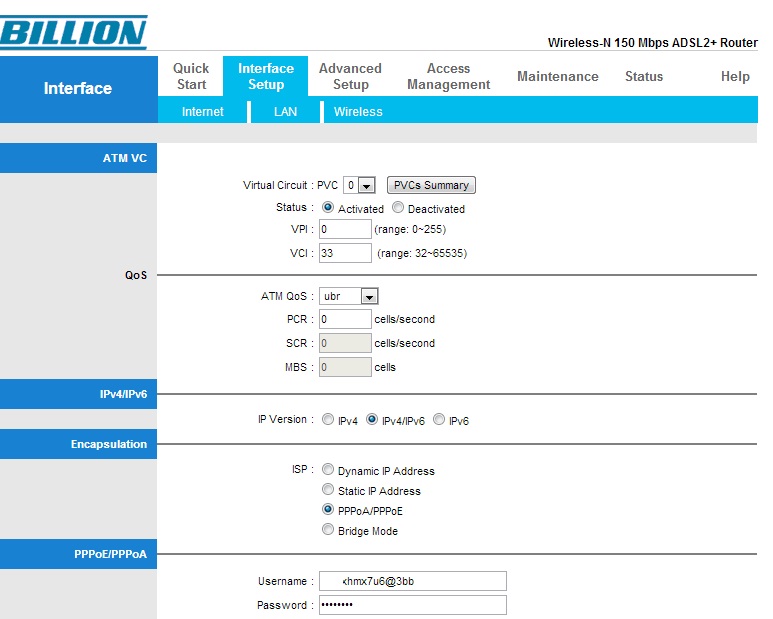773x619 pixels.
Task: Go to the Access Management tab
Action: (449, 76)
